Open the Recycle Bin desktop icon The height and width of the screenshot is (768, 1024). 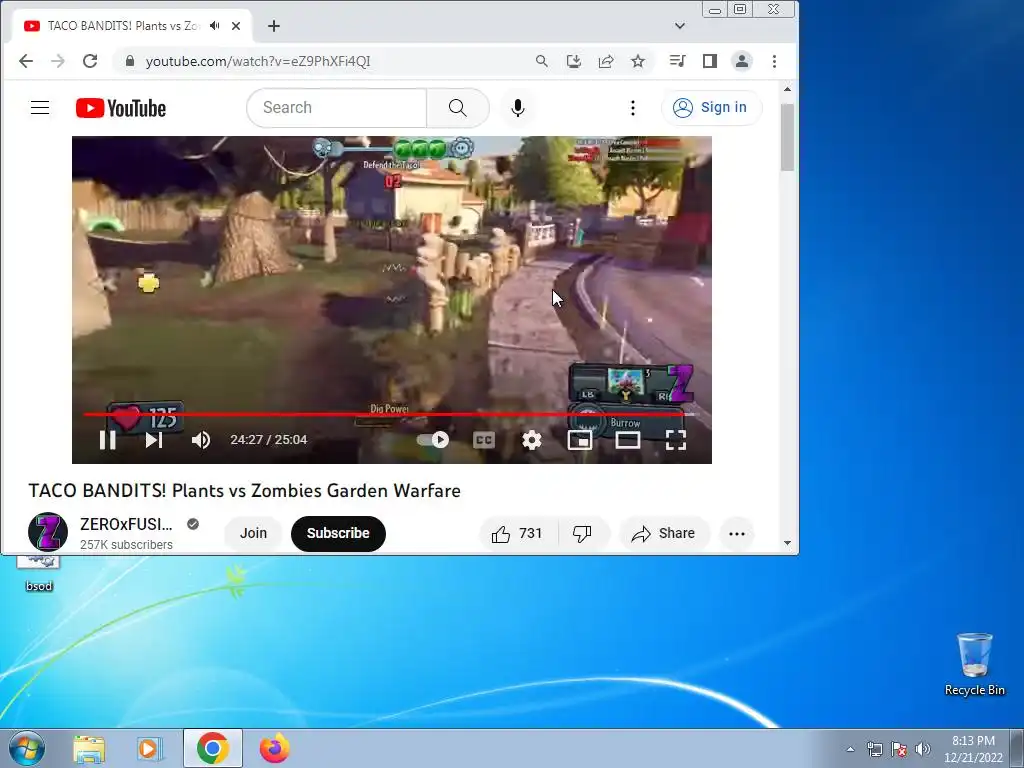click(975, 664)
